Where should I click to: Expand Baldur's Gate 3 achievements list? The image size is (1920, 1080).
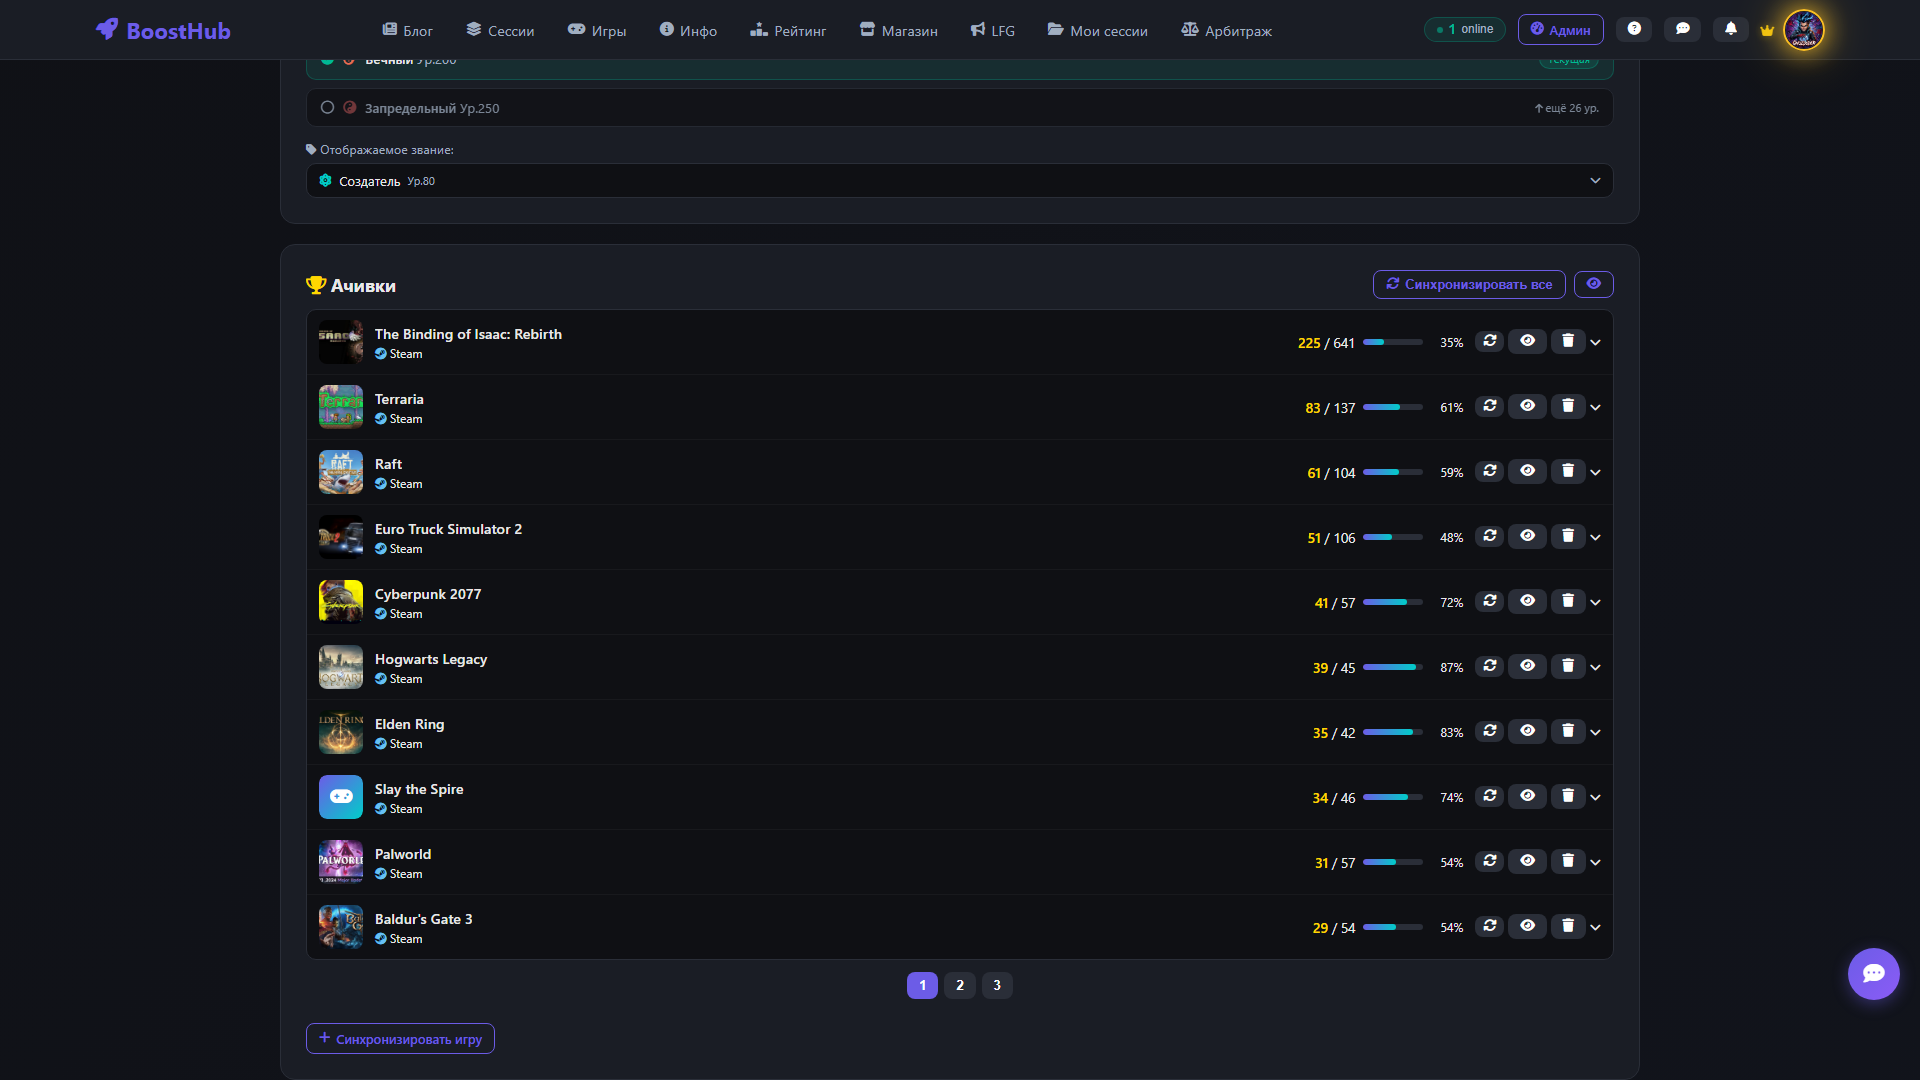pyautogui.click(x=1595, y=927)
